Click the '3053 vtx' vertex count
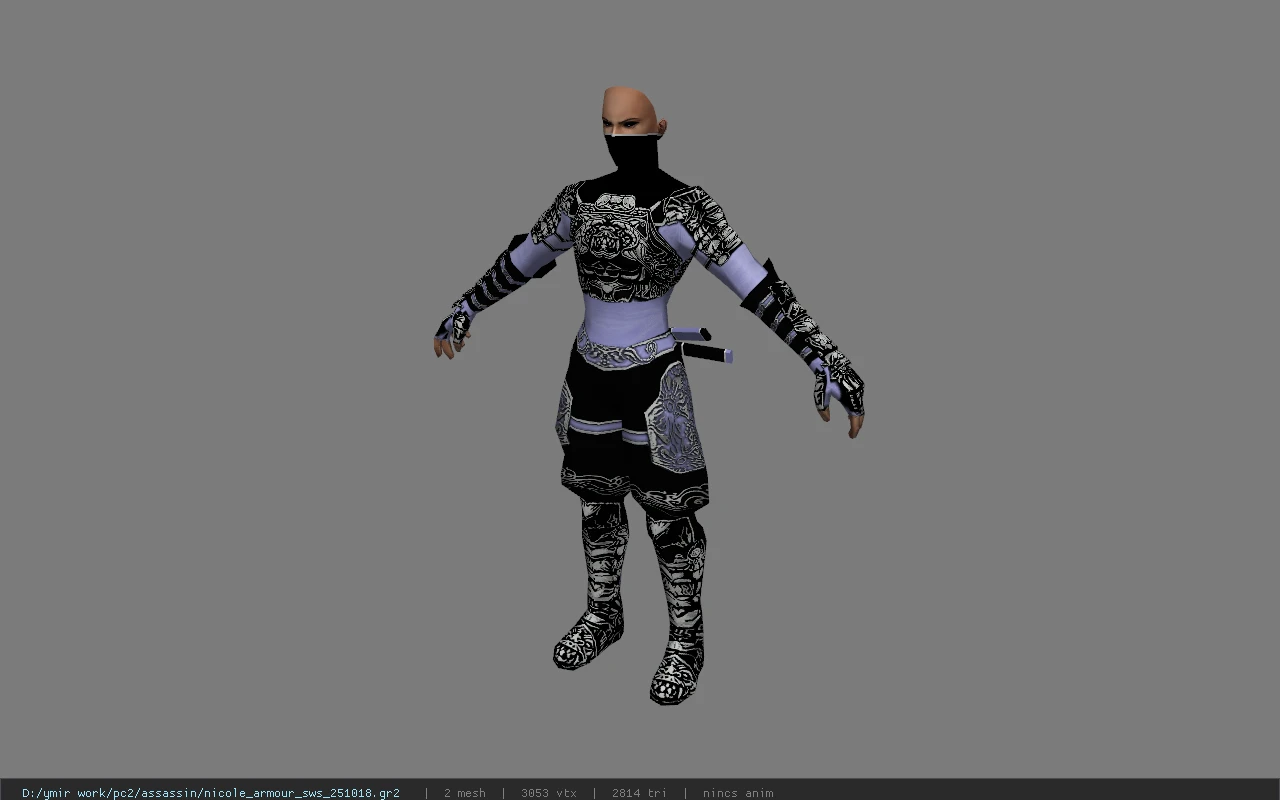Viewport: 1280px width, 800px height. (x=549, y=793)
